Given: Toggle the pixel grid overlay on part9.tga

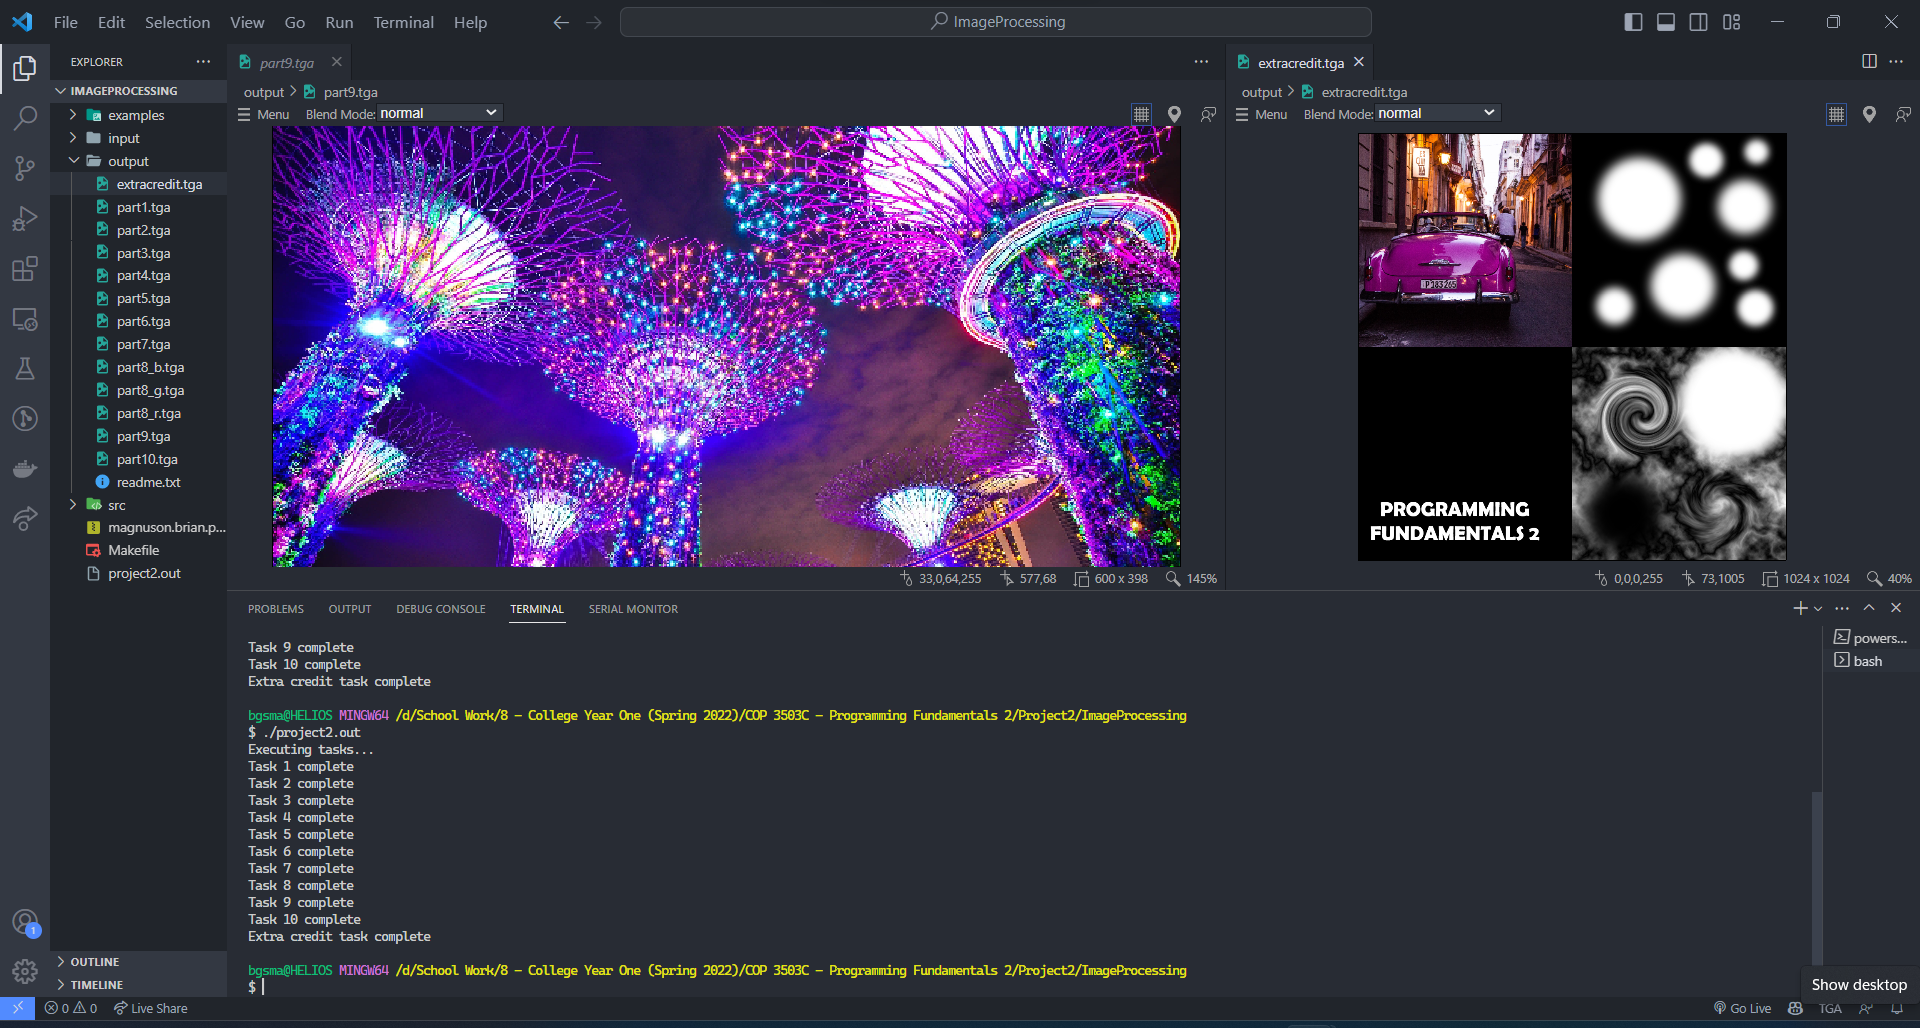Looking at the screenshot, I should point(1142,113).
